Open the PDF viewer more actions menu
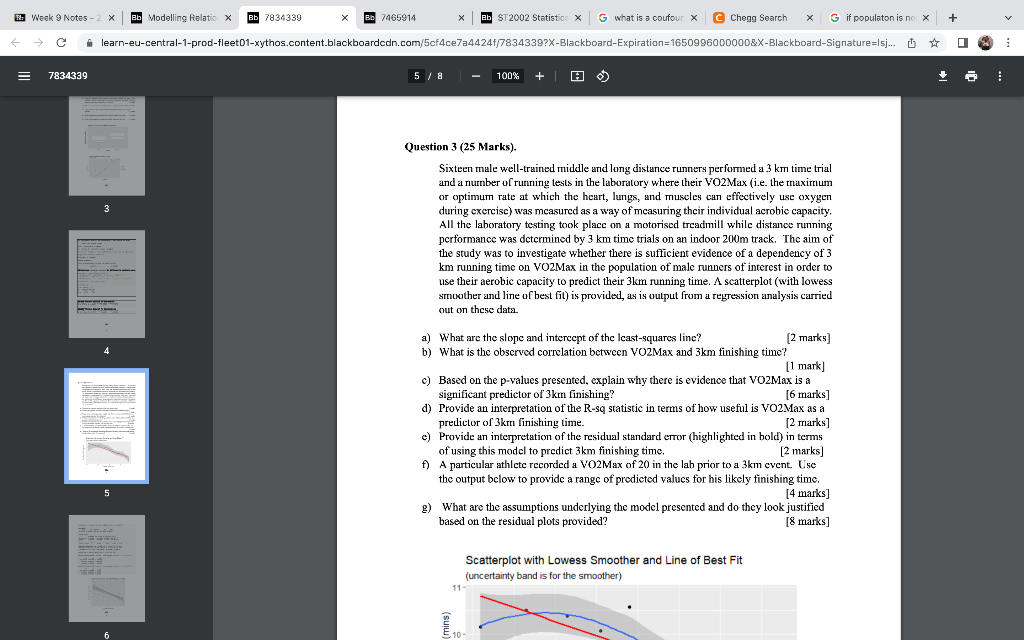This screenshot has height=640, width=1024. tap(999, 76)
